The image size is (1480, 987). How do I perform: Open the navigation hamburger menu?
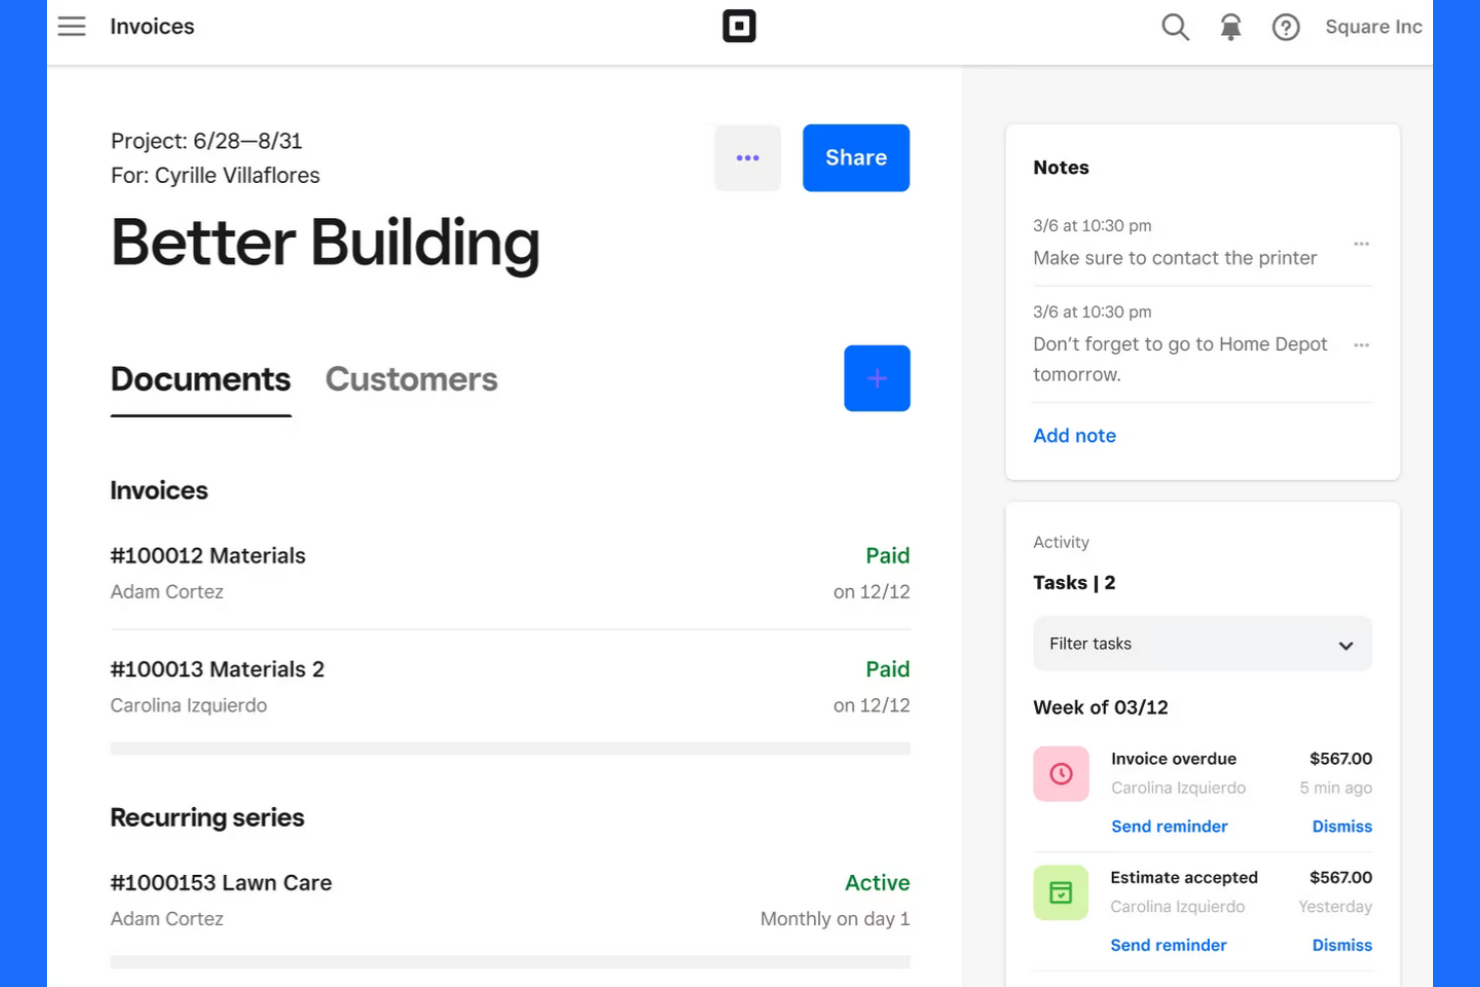tap(71, 26)
